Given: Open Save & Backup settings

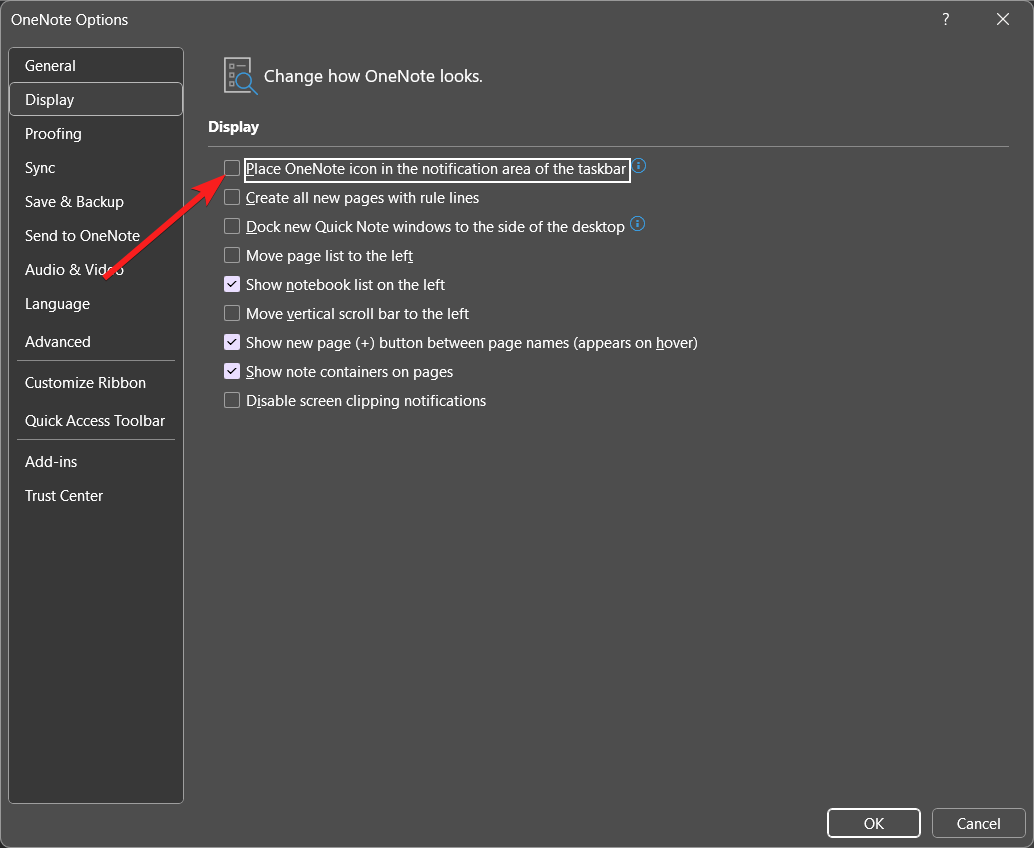Looking at the screenshot, I should click(96, 202).
